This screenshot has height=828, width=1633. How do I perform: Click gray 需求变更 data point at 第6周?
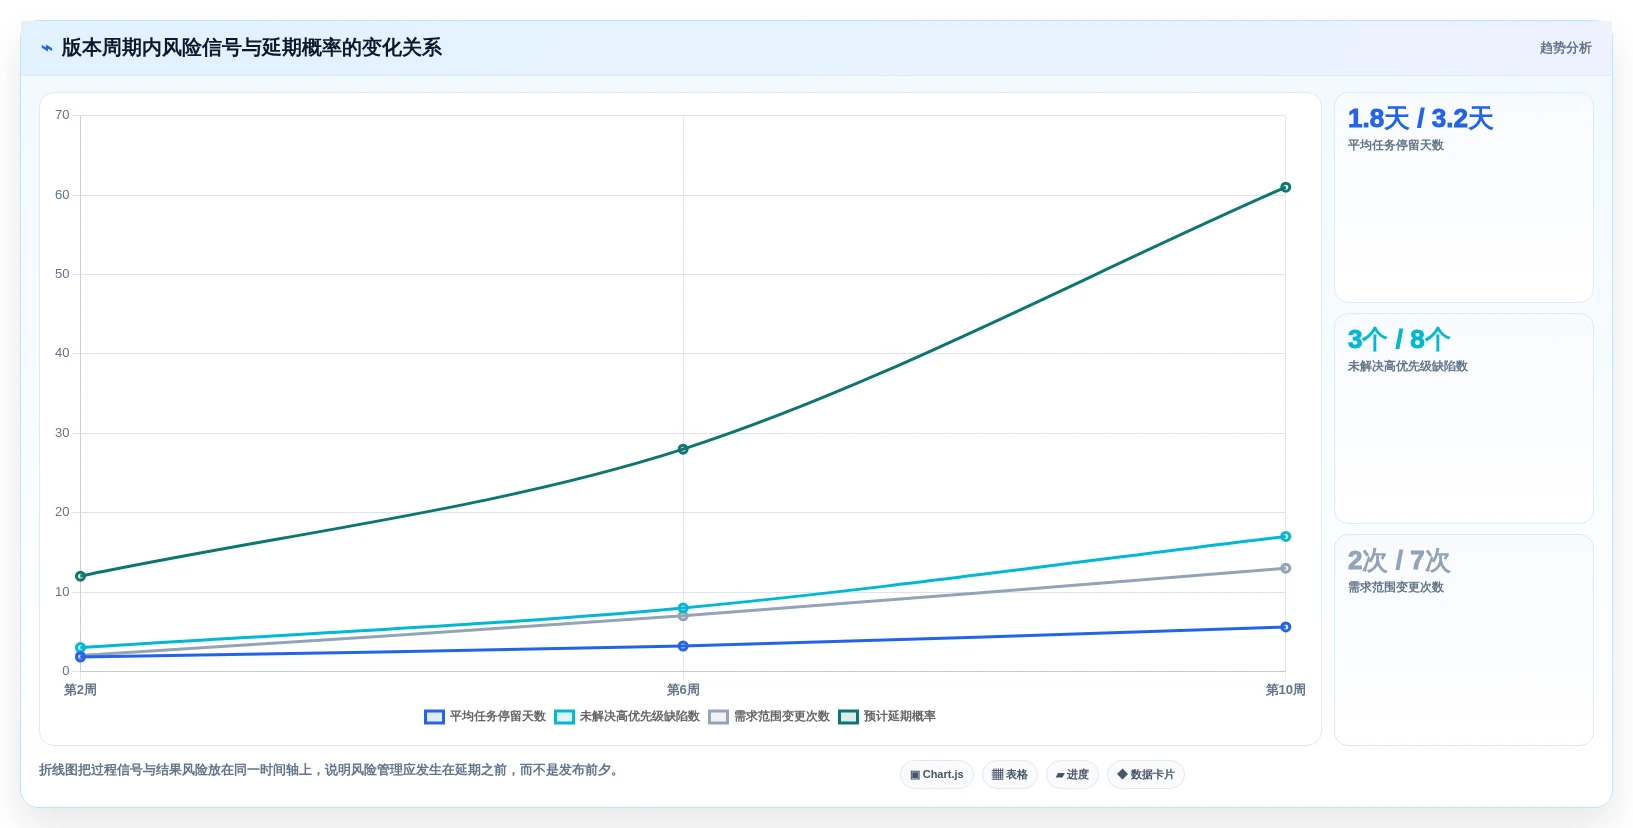(x=683, y=616)
